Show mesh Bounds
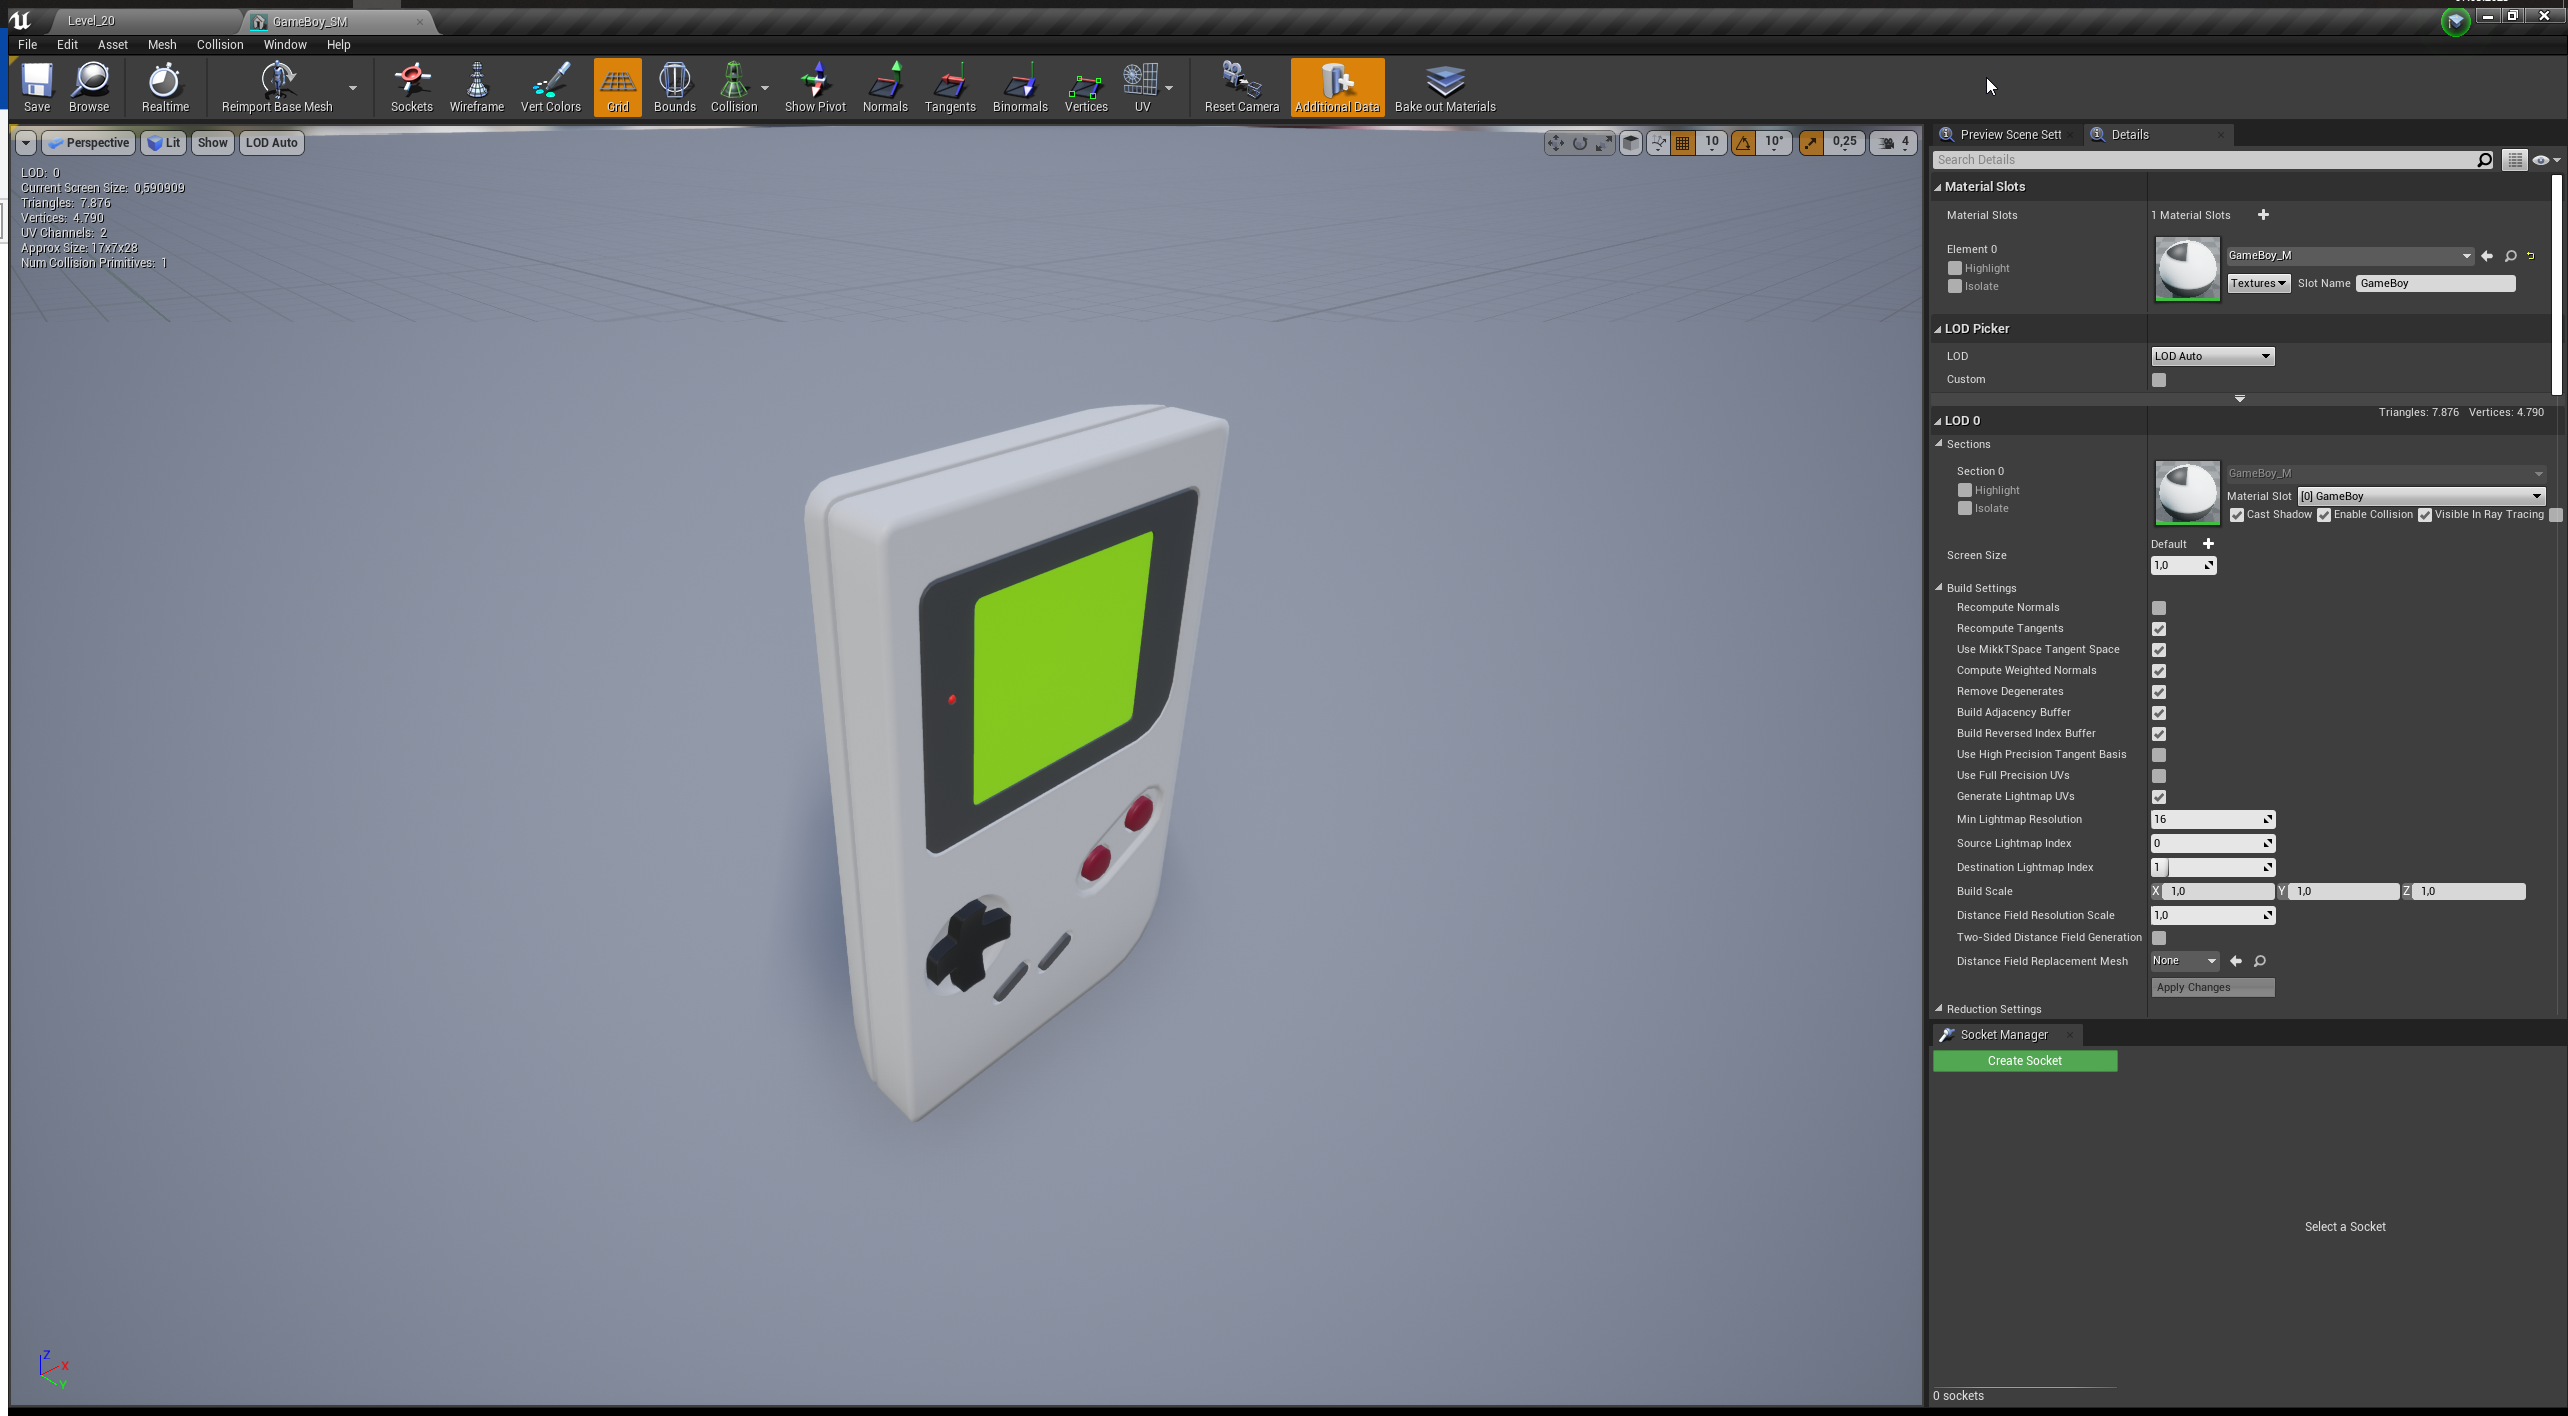 (x=675, y=87)
